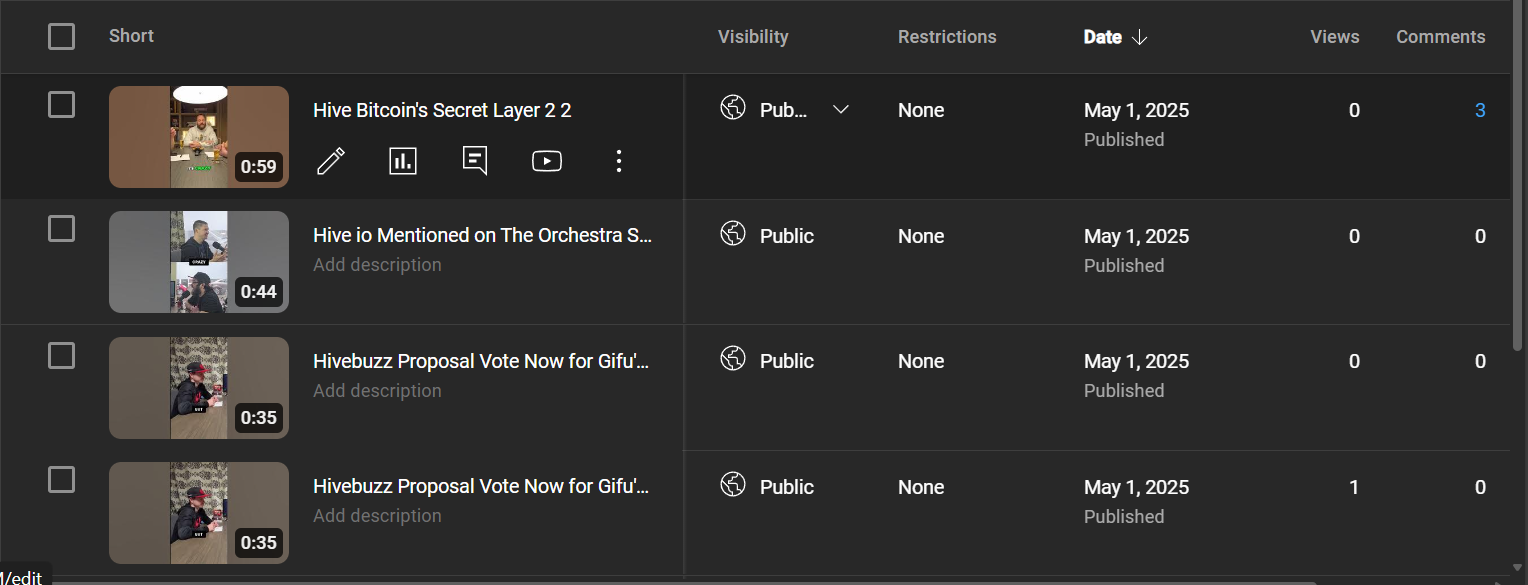Open Hive io Mentioned on The Orchestra title
This screenshot has height=585, width=1528.
click(x=483, y=236)
